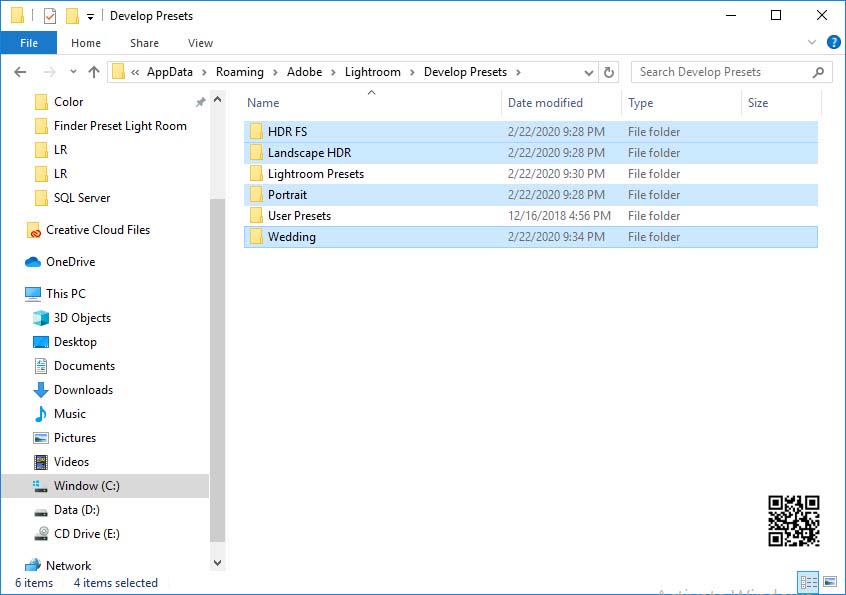Select the Landscape HDR folder icon
Image resolution: width=846 pixels, height=595 pixels.
tap(256, 152)
